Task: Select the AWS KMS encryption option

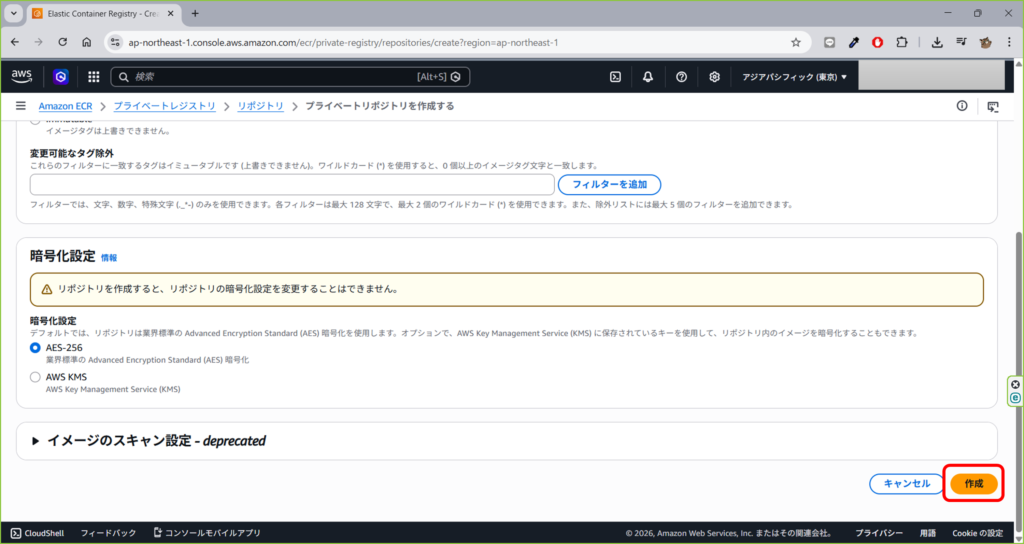Action: pos(36,377)
